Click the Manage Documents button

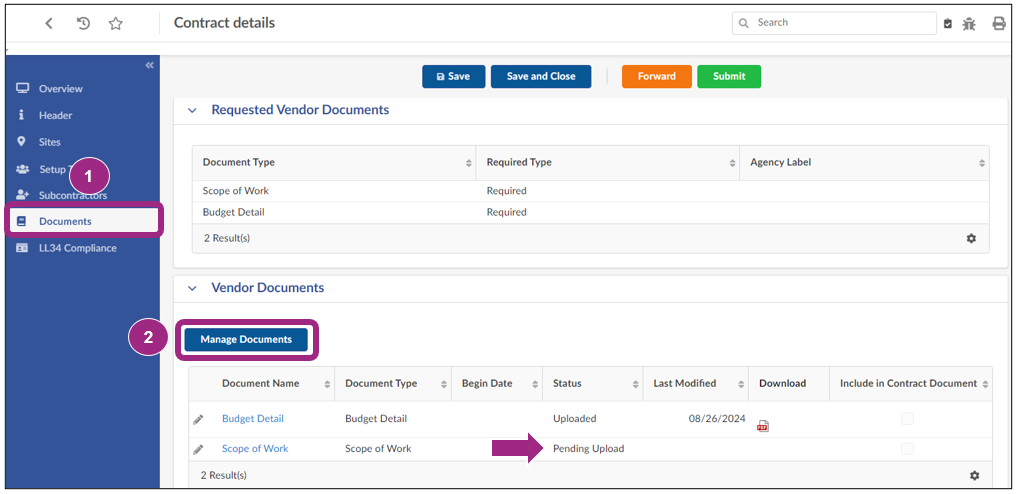[x=246, y=339]
